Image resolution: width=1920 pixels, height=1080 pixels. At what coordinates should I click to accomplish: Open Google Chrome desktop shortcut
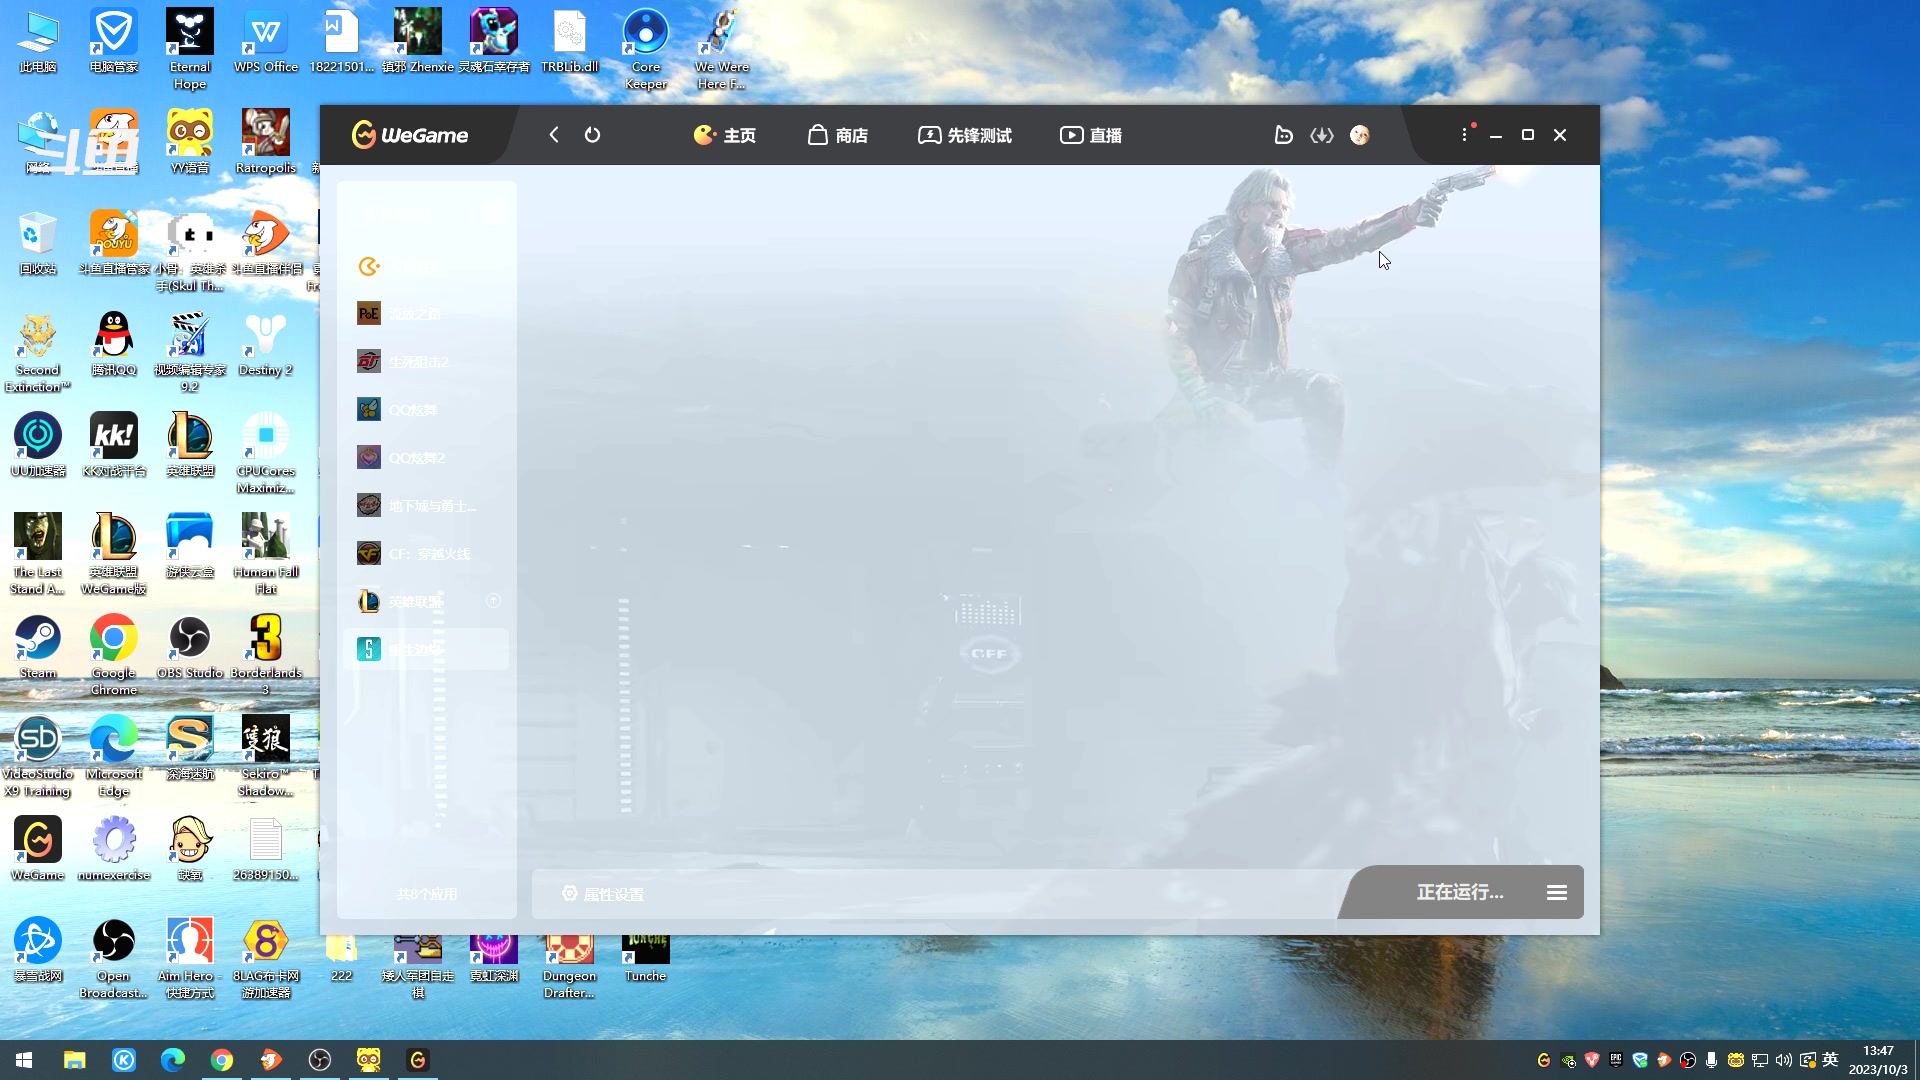114,655
